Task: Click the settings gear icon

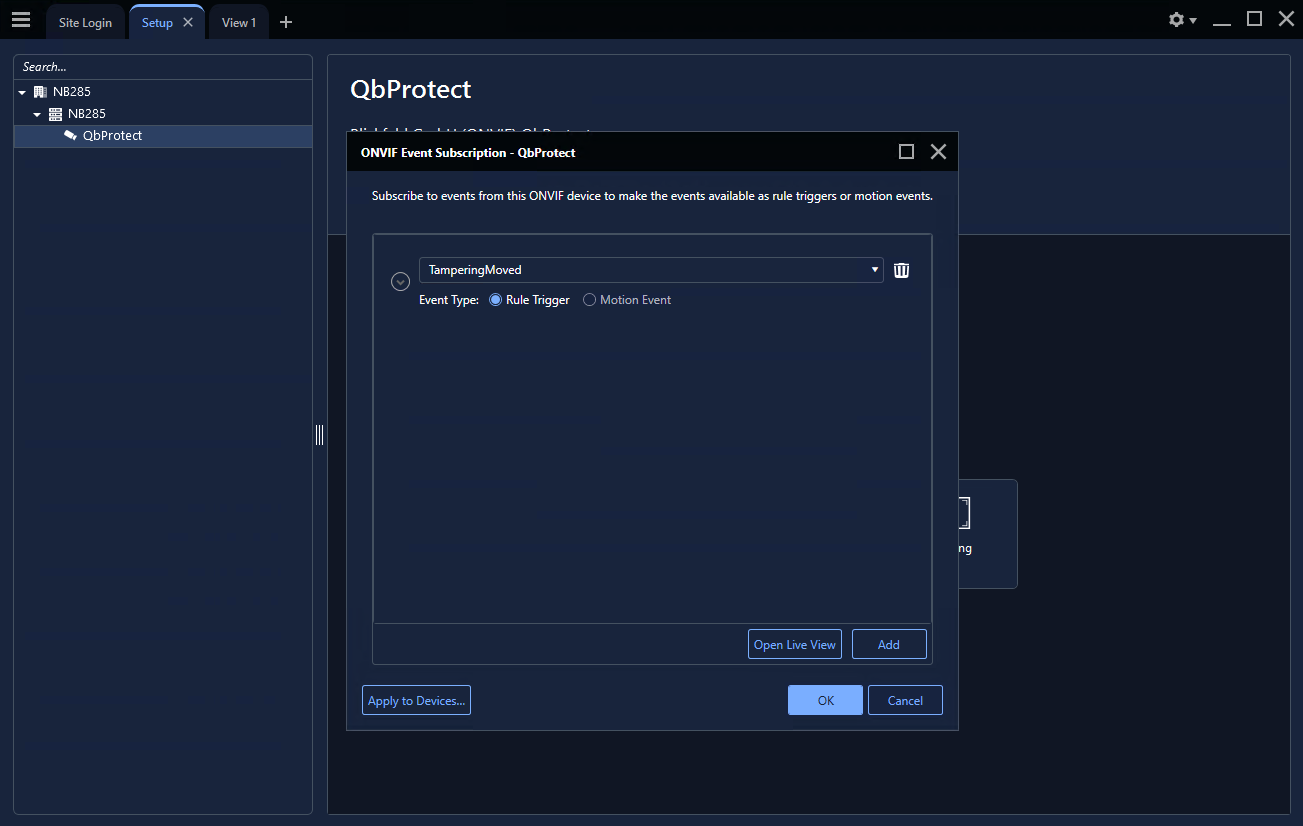Action: (1177, 20)
